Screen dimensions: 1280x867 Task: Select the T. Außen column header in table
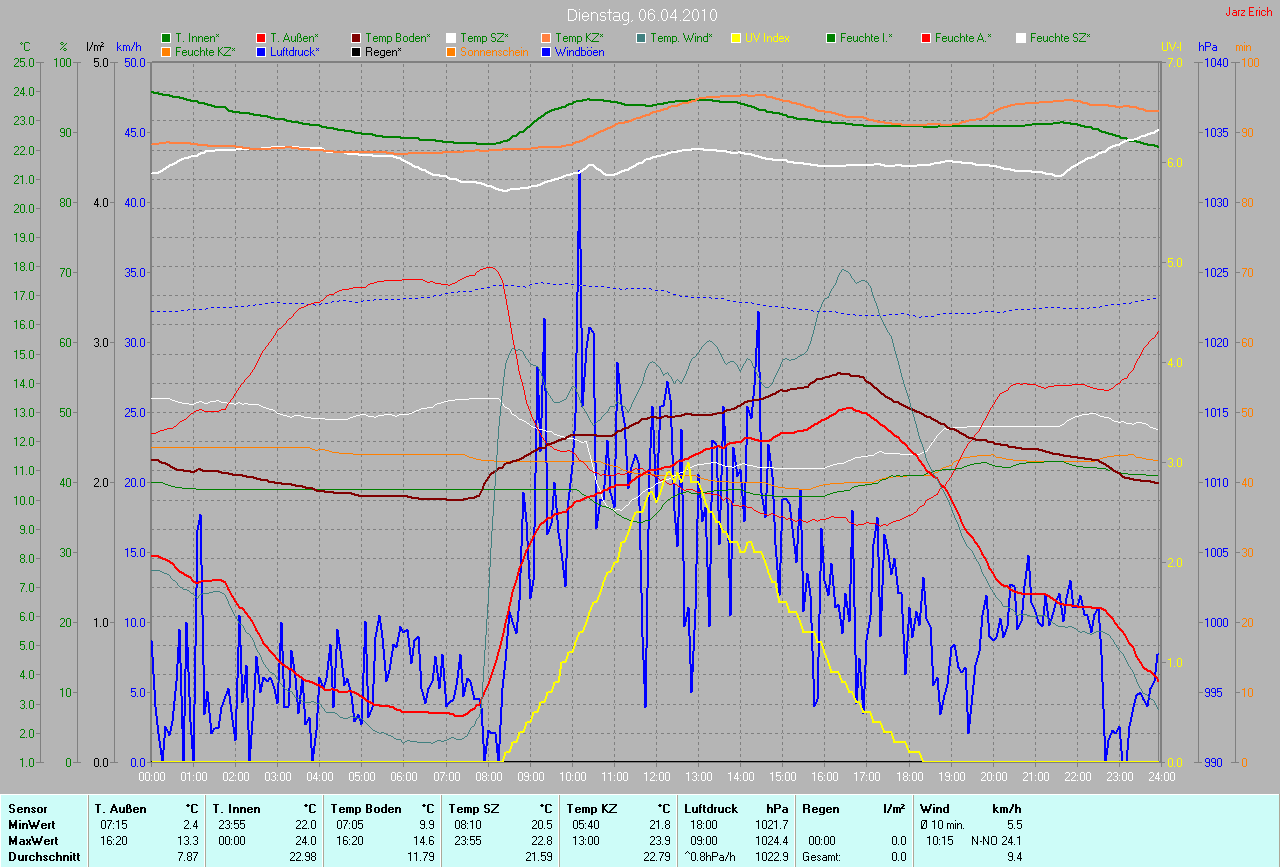click(121, 808)
